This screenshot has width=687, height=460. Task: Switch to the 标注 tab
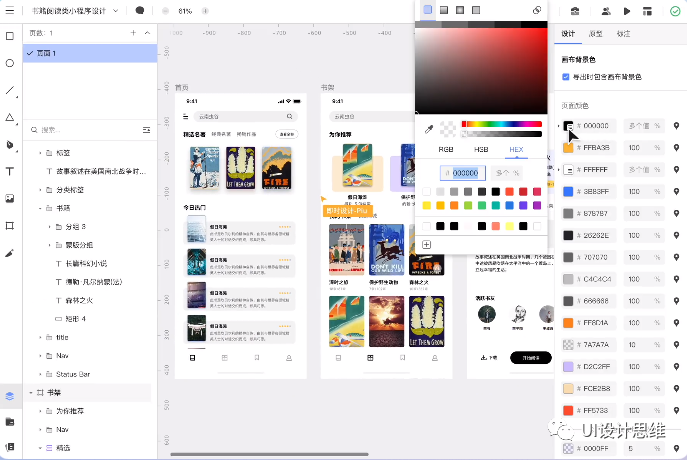[x=623, y=34]
